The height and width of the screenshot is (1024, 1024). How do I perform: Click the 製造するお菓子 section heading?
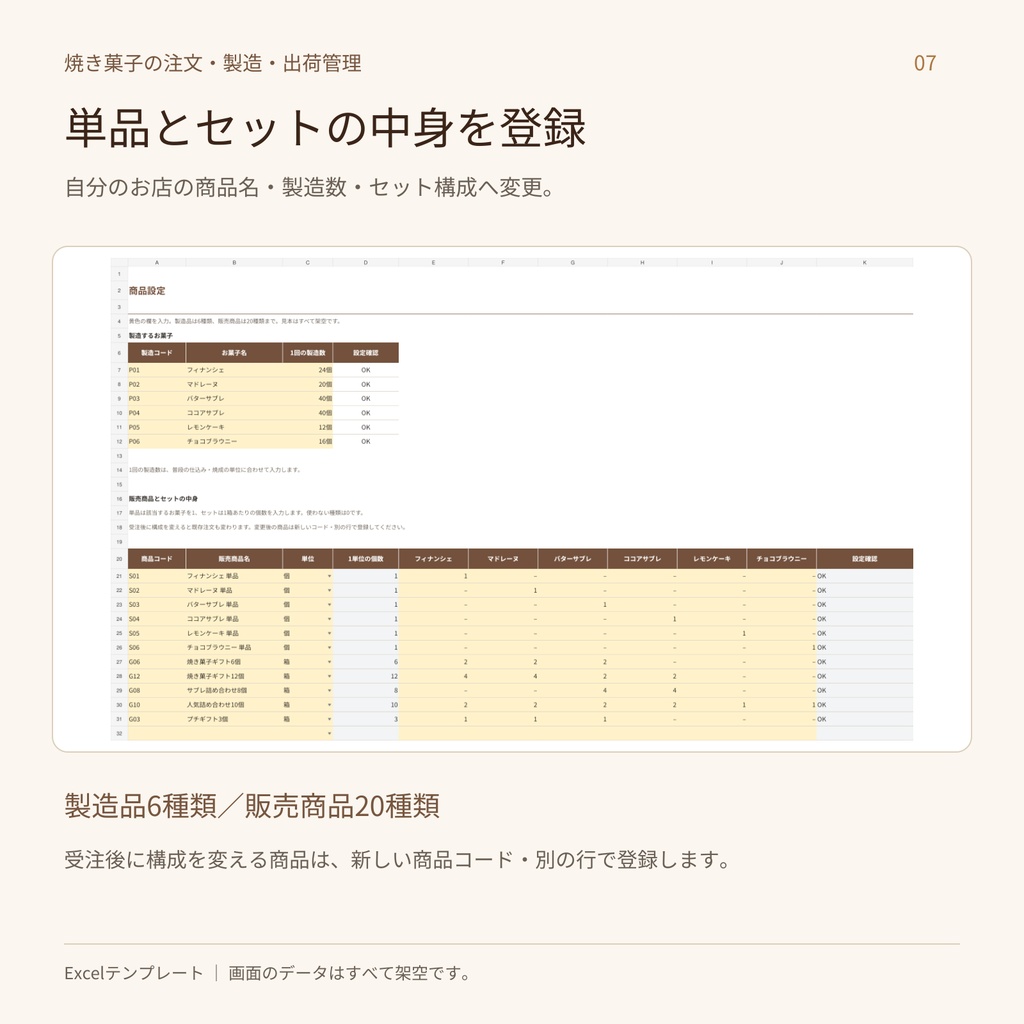151,336
